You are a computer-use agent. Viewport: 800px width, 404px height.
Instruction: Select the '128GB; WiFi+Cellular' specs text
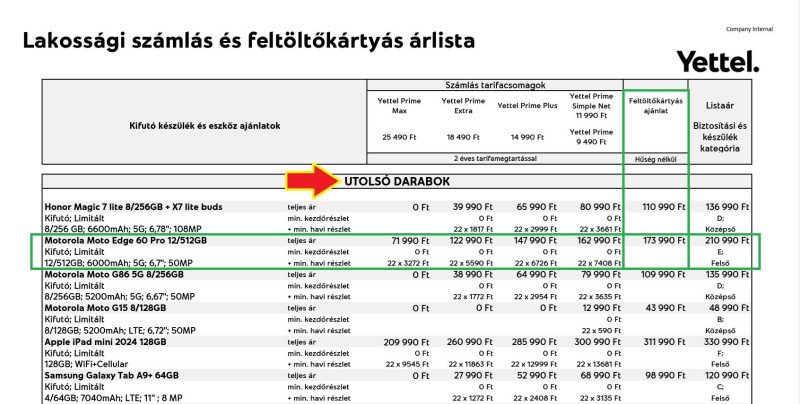tap(86, 364)
